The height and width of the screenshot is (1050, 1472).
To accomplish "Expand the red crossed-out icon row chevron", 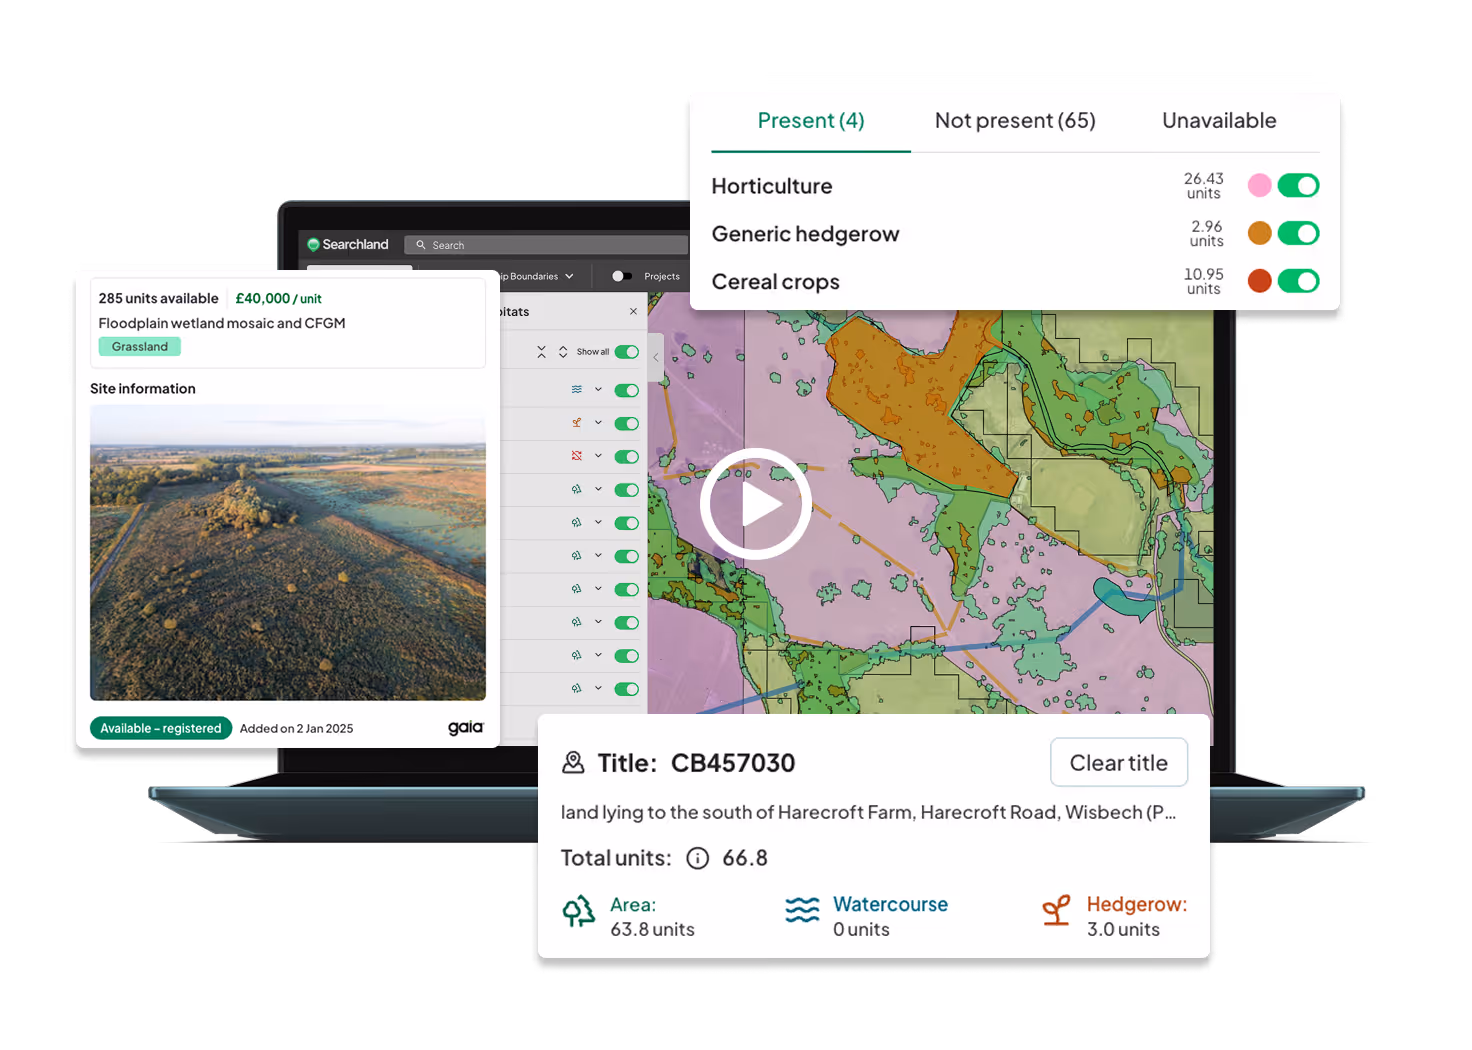I will [x=598, y=456].
